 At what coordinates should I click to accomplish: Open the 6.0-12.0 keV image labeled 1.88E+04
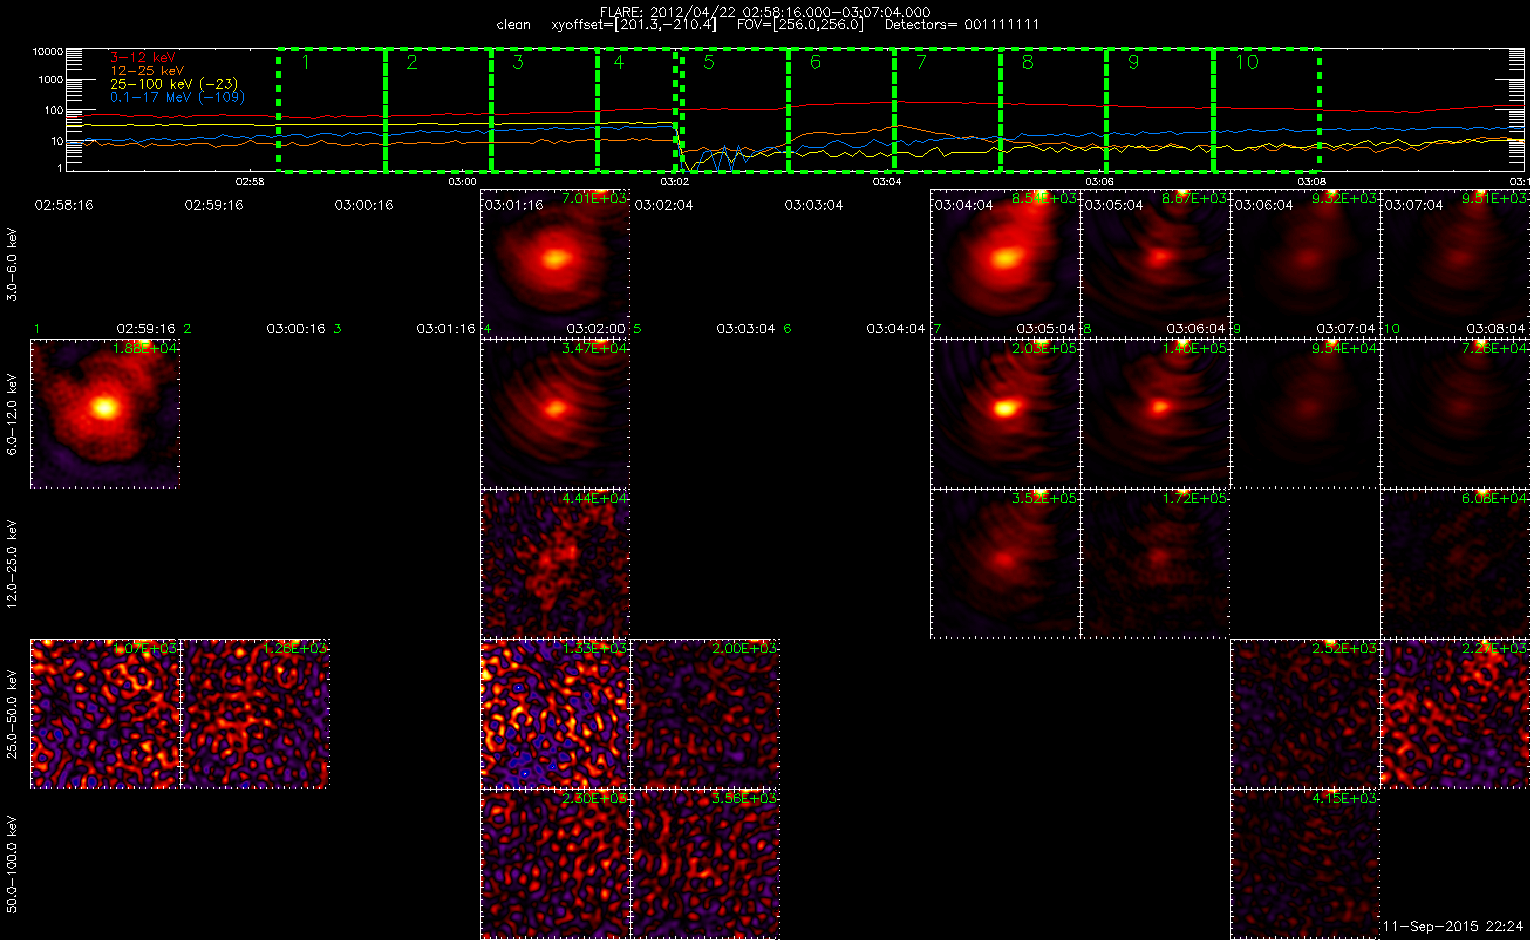click(x=105, y=414)
